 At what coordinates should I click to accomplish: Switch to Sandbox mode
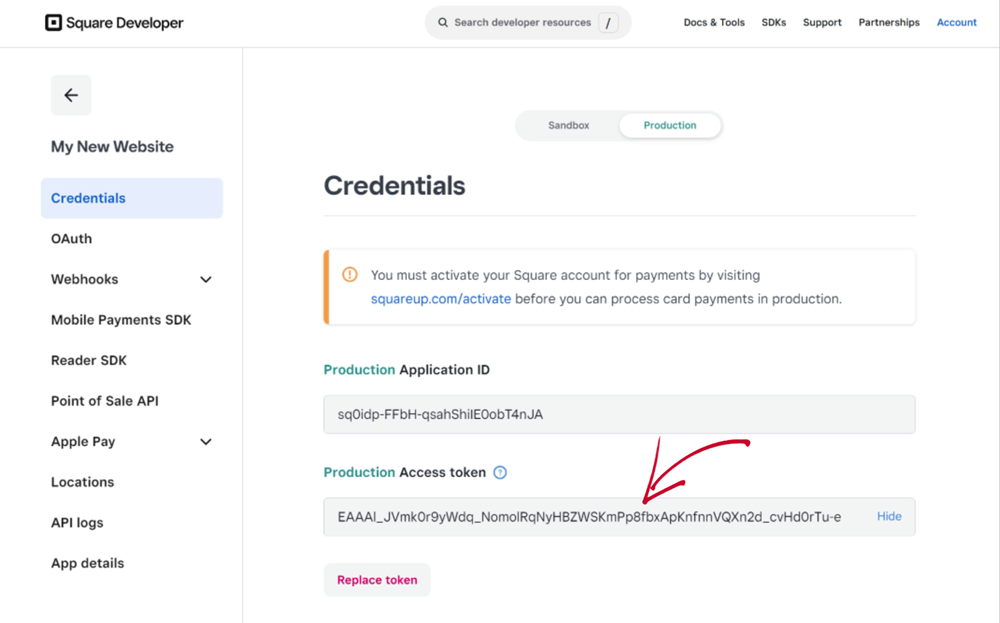coord(568,125)
